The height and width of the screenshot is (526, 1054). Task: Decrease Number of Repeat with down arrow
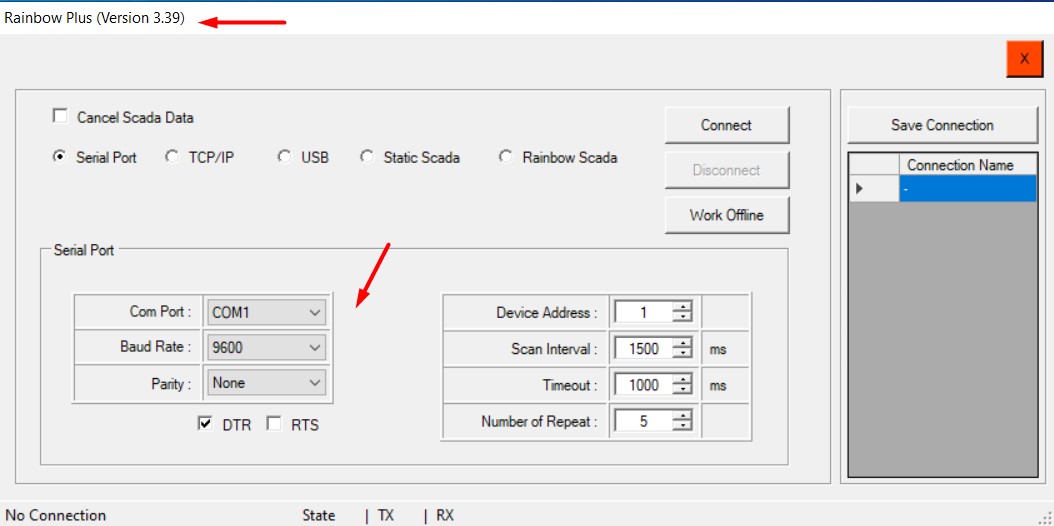682,426
